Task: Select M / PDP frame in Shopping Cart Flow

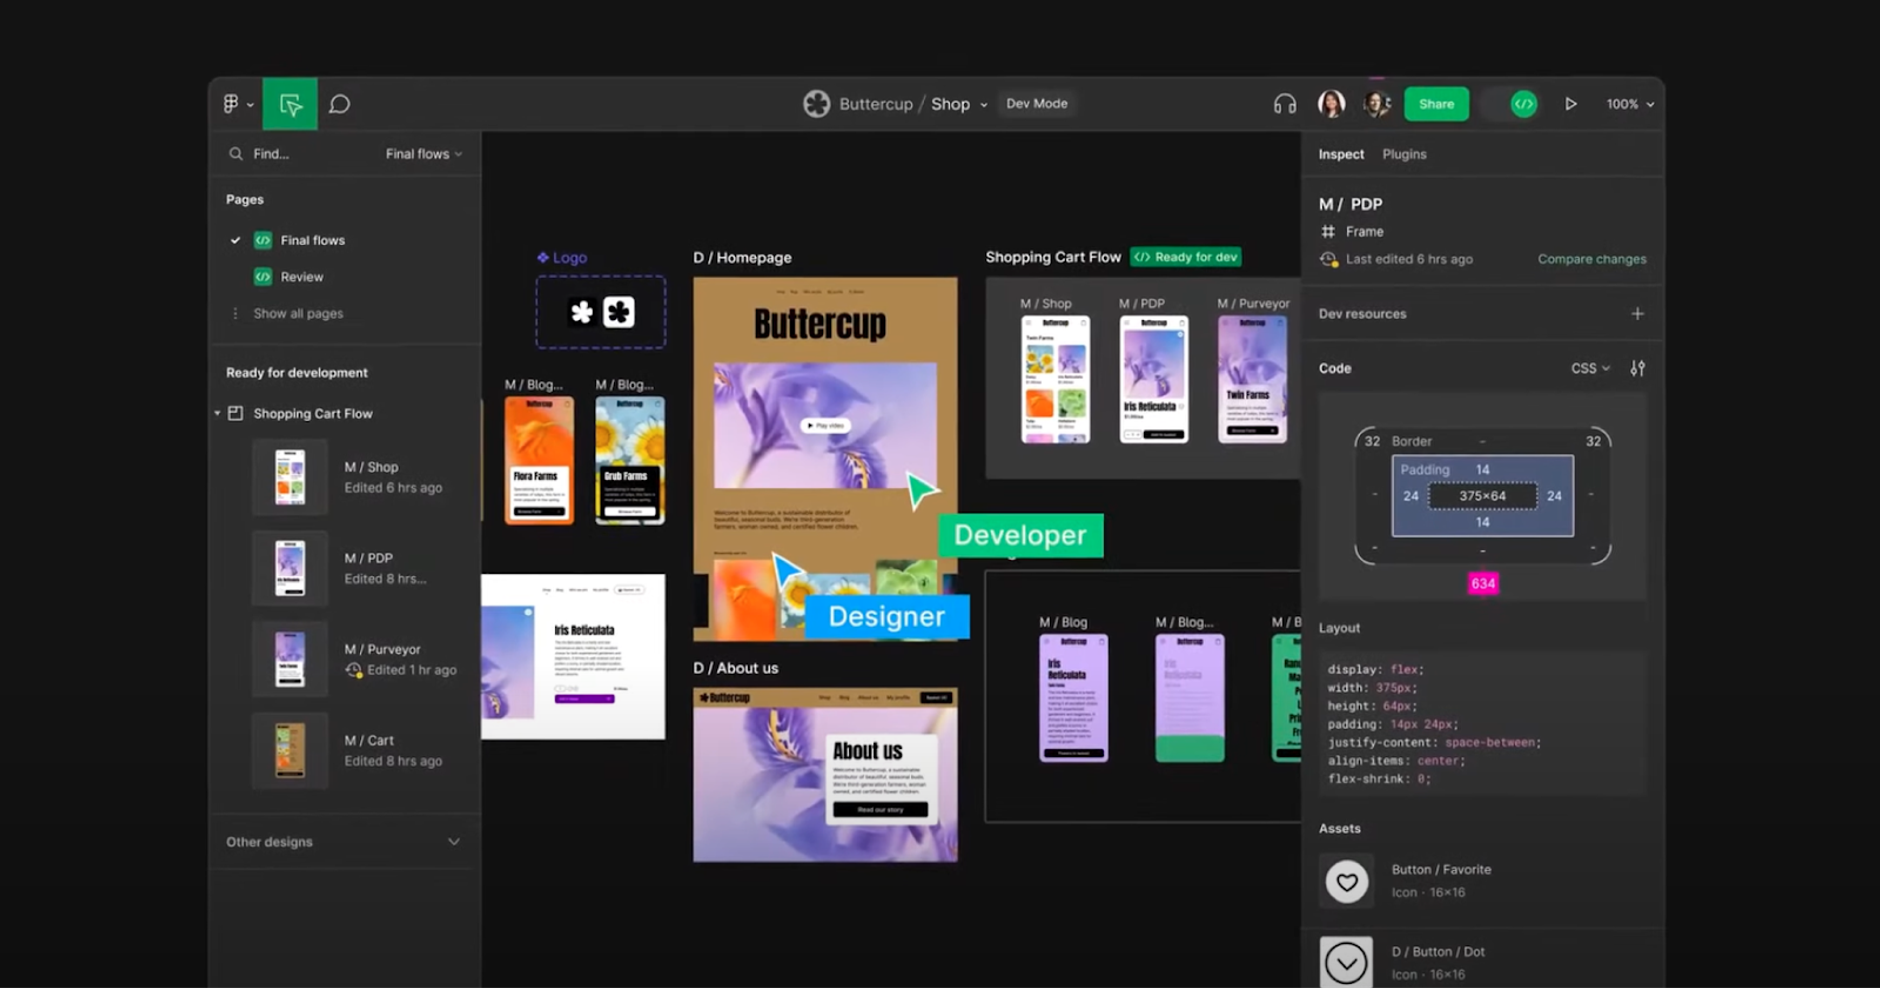Action: pyautogui.click(x=1154, y=379)
